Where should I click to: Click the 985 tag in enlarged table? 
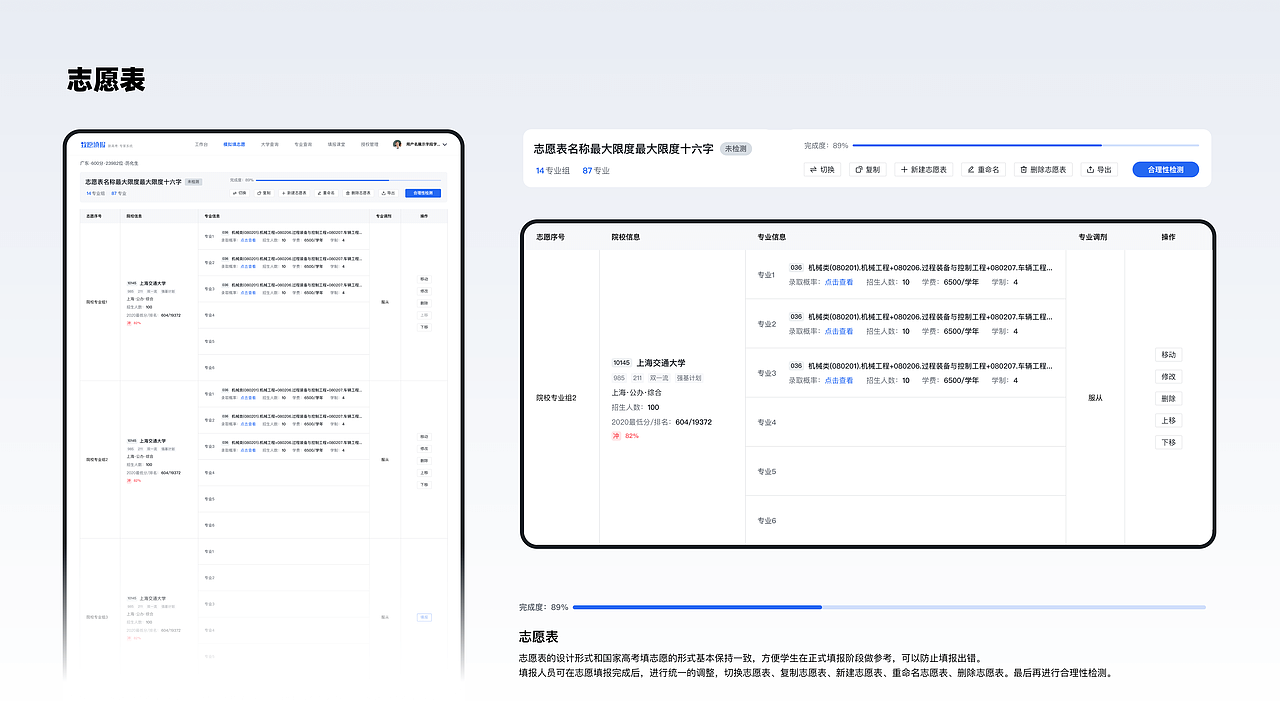[619, 378]
